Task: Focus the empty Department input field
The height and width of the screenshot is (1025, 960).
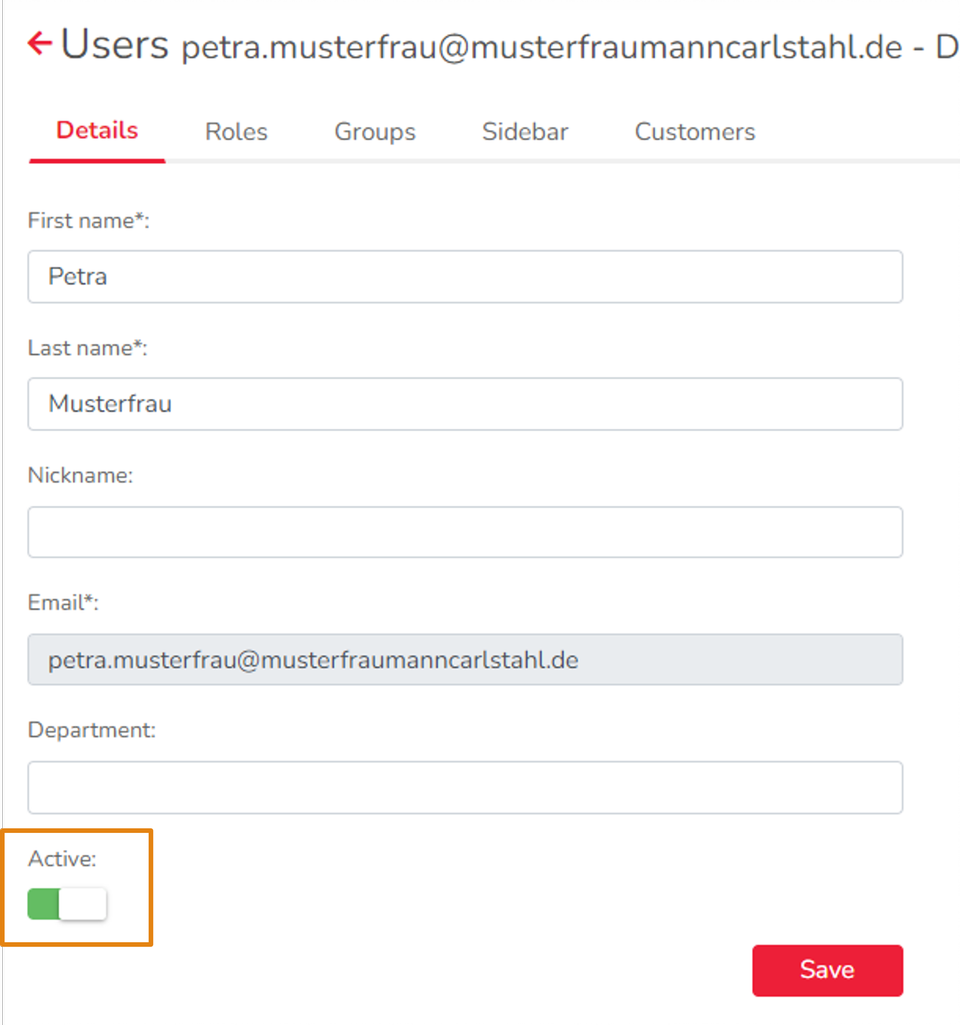Action: 465,788
